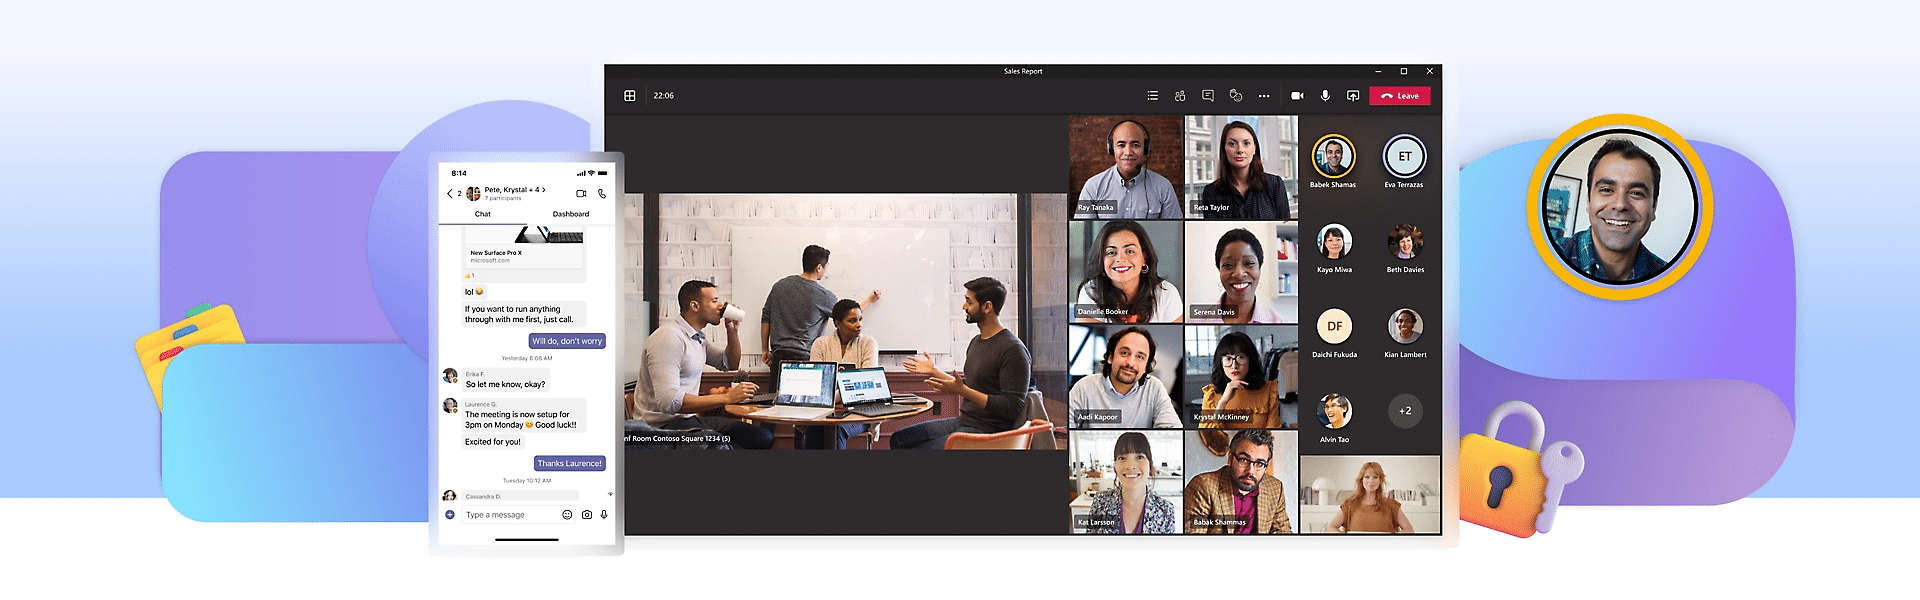This screenshot has width=1920, height=600.
Task: Select Babak Shammas video tile
Action: point(1241,482)
